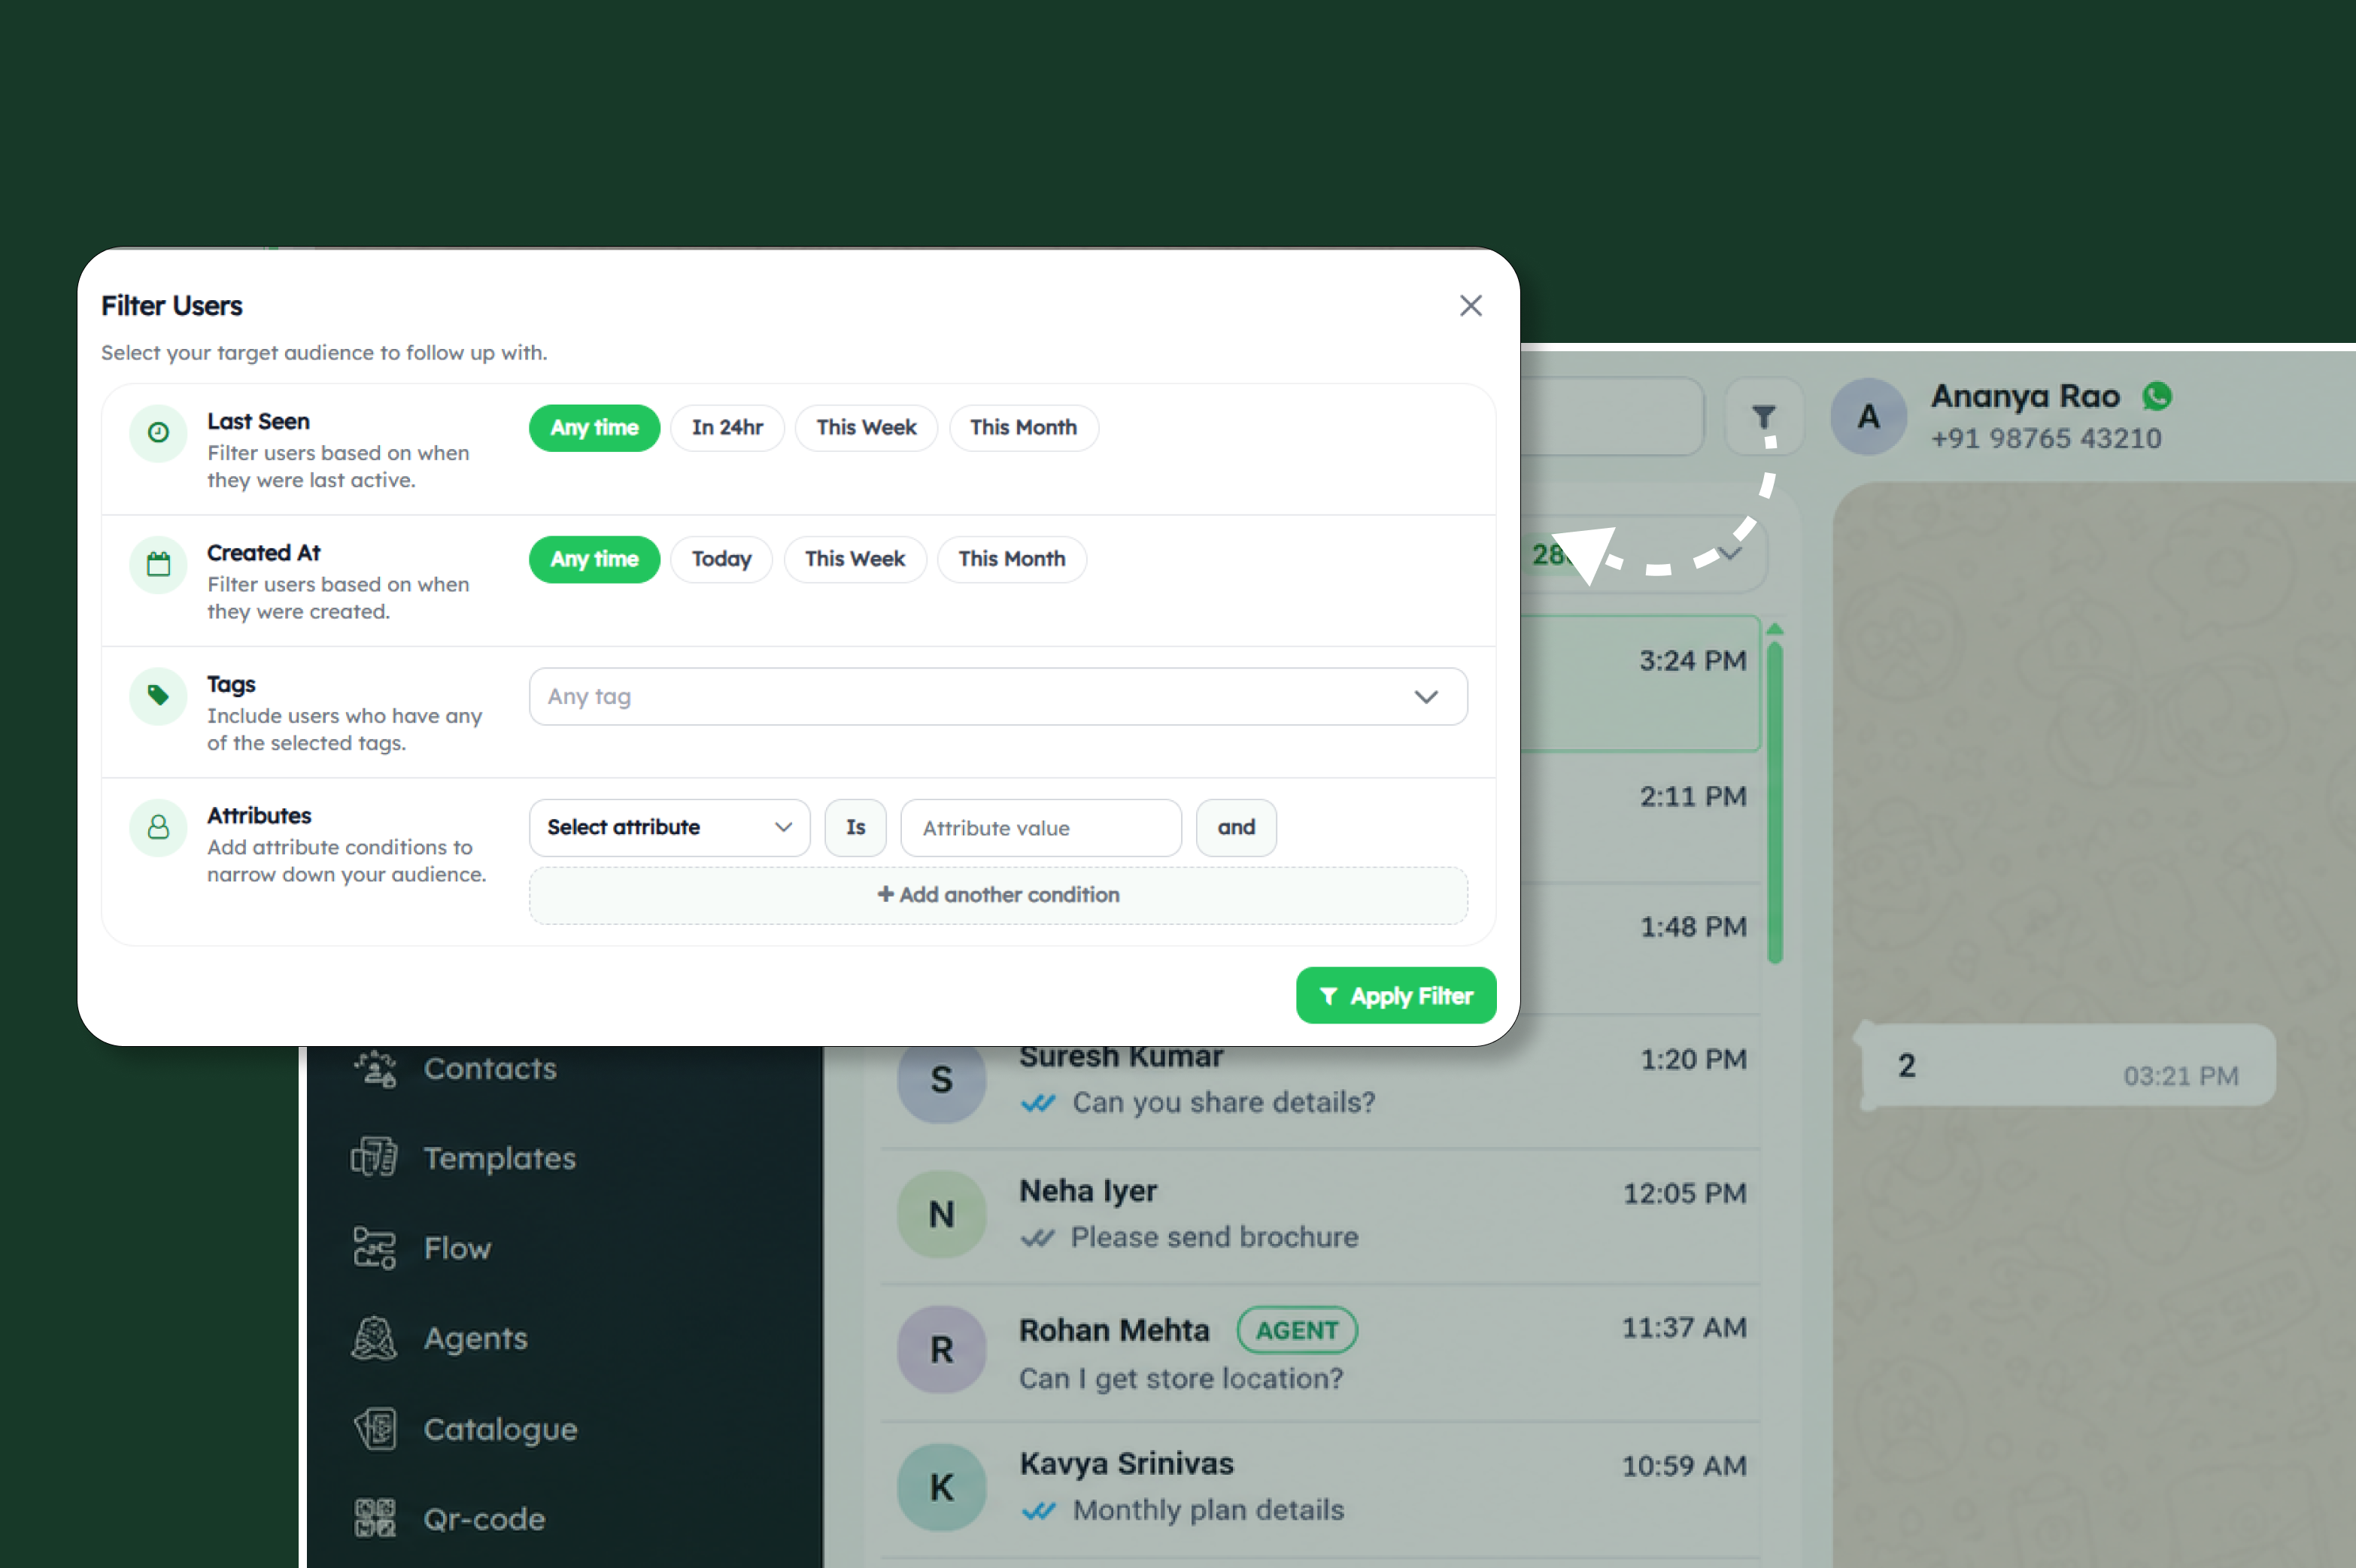Click Kavya Srinivas's K avatar
Viewport: 2356px width, 1568px height.
coord(941,1487)
